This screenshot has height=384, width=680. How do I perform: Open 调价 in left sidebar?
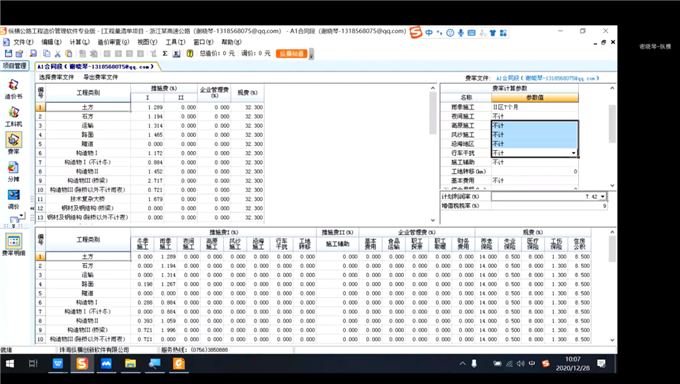tap(13, 199)
